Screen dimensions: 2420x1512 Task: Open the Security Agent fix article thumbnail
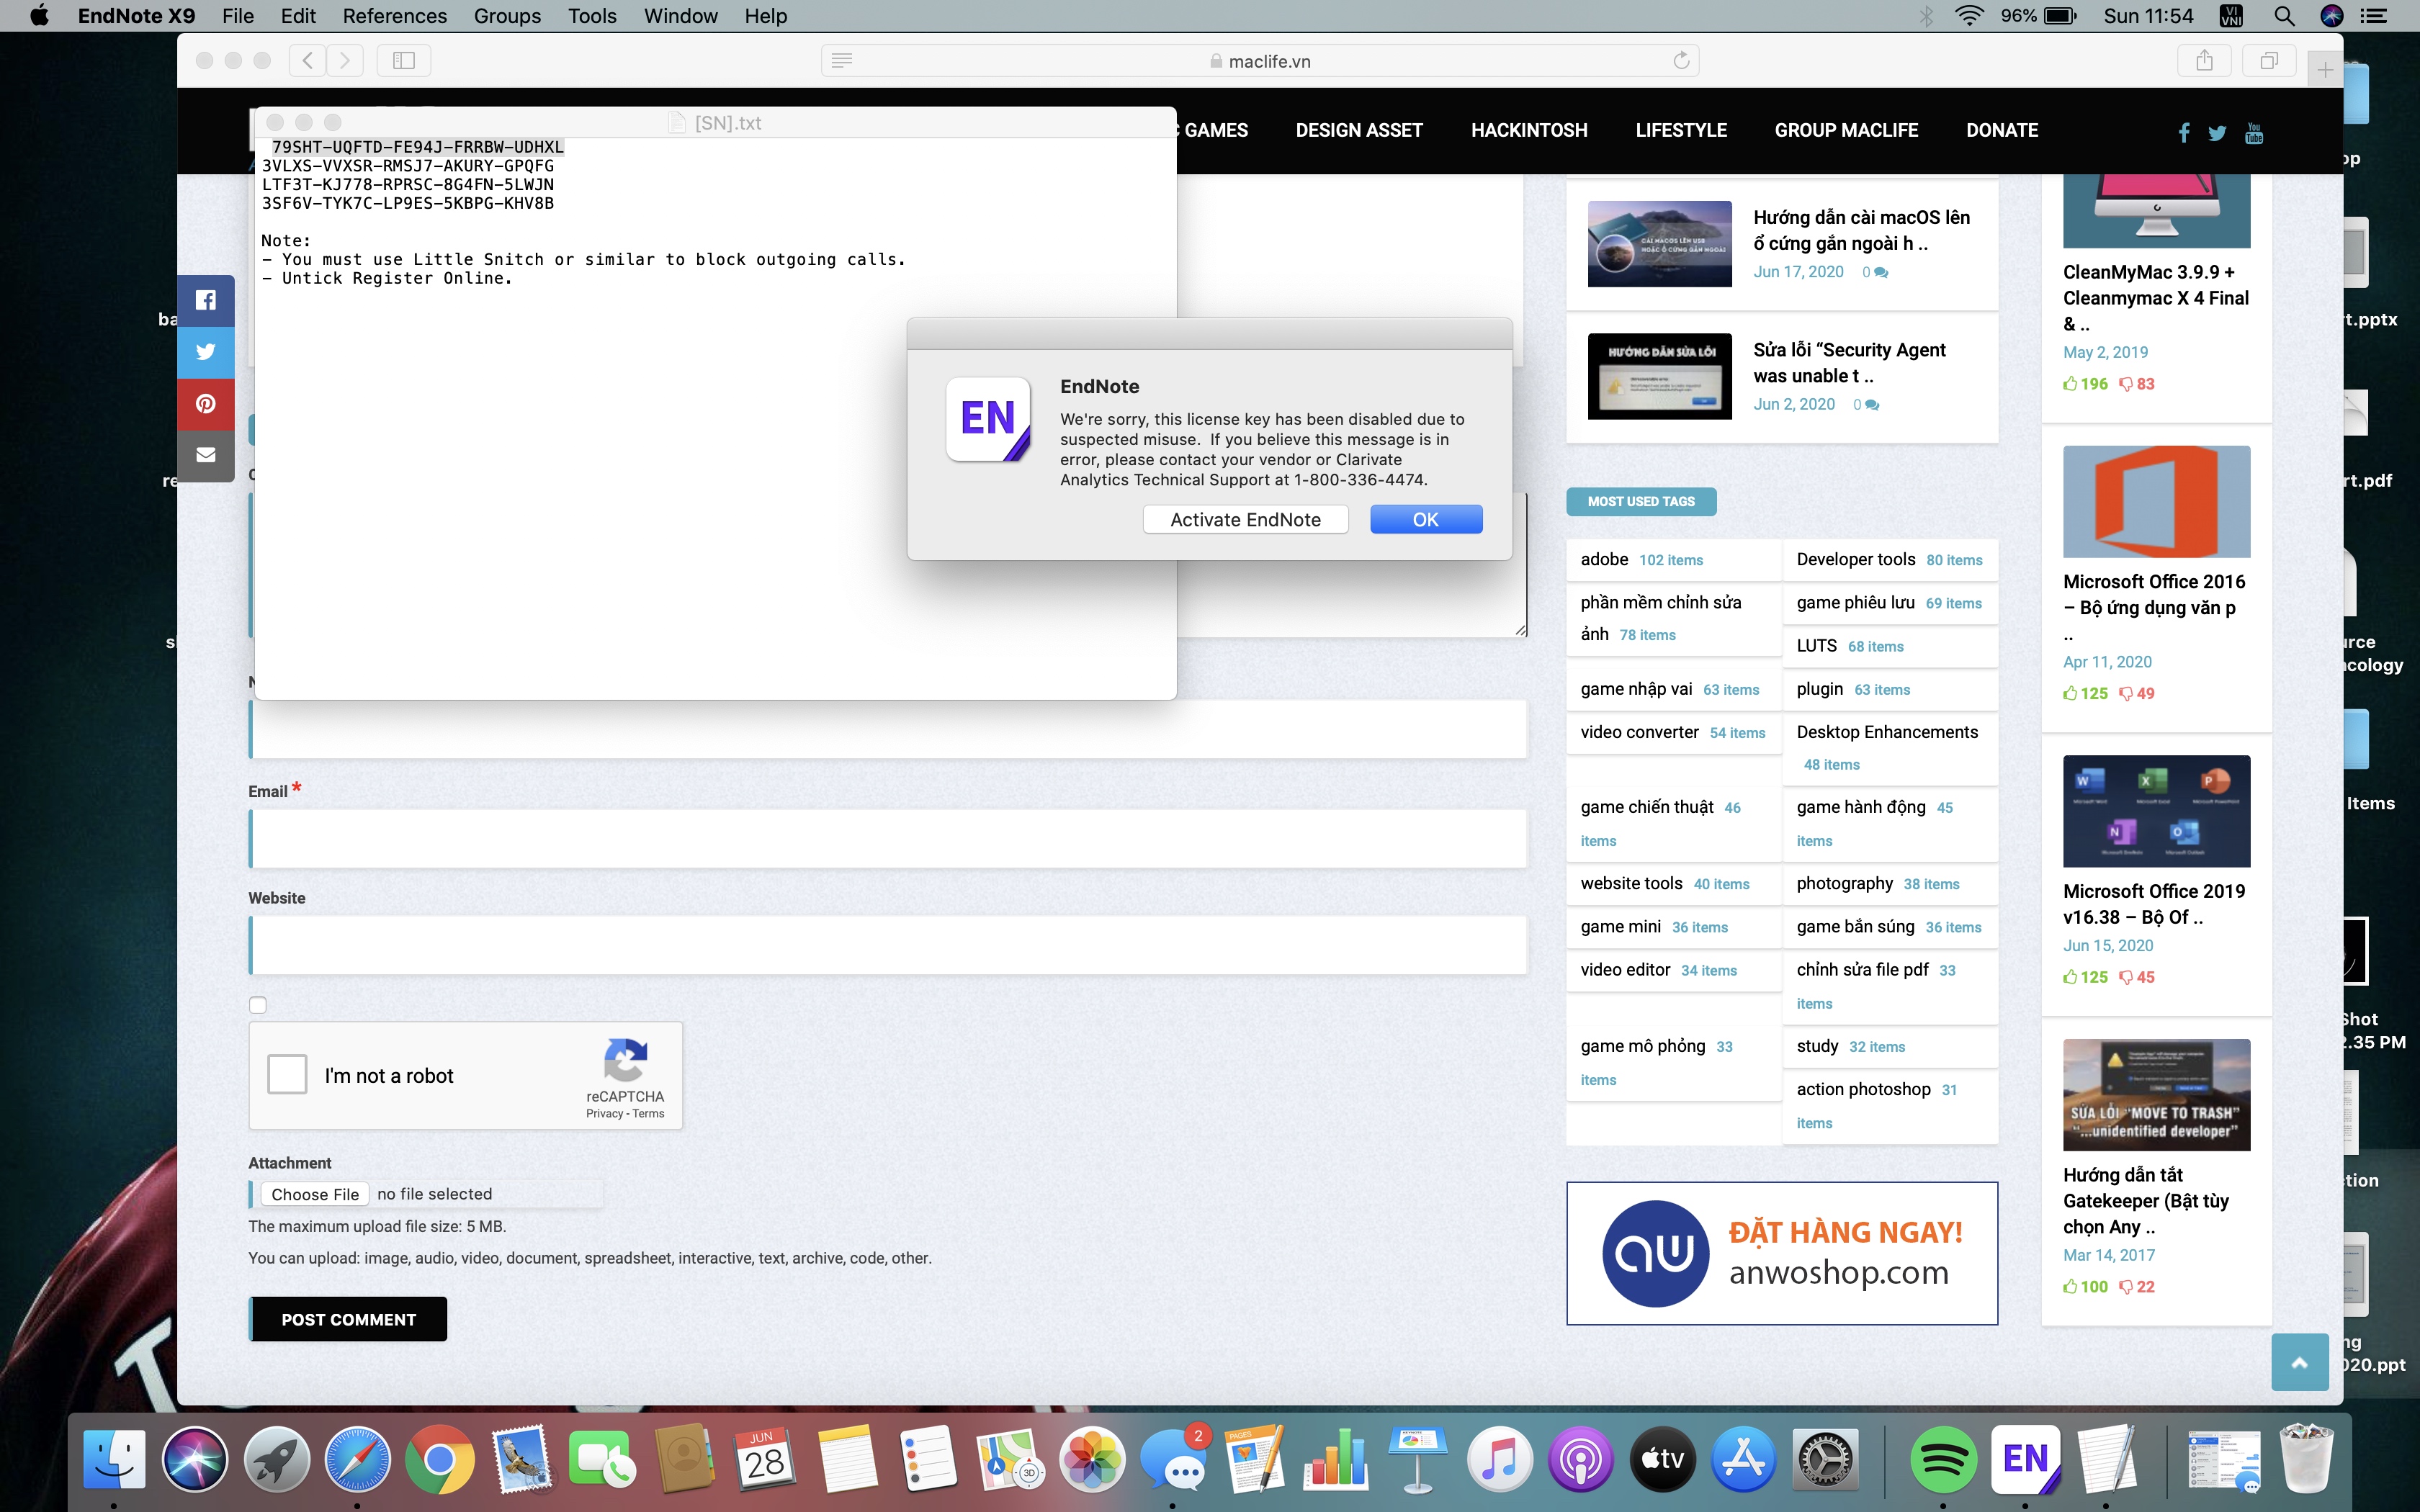1659,376
